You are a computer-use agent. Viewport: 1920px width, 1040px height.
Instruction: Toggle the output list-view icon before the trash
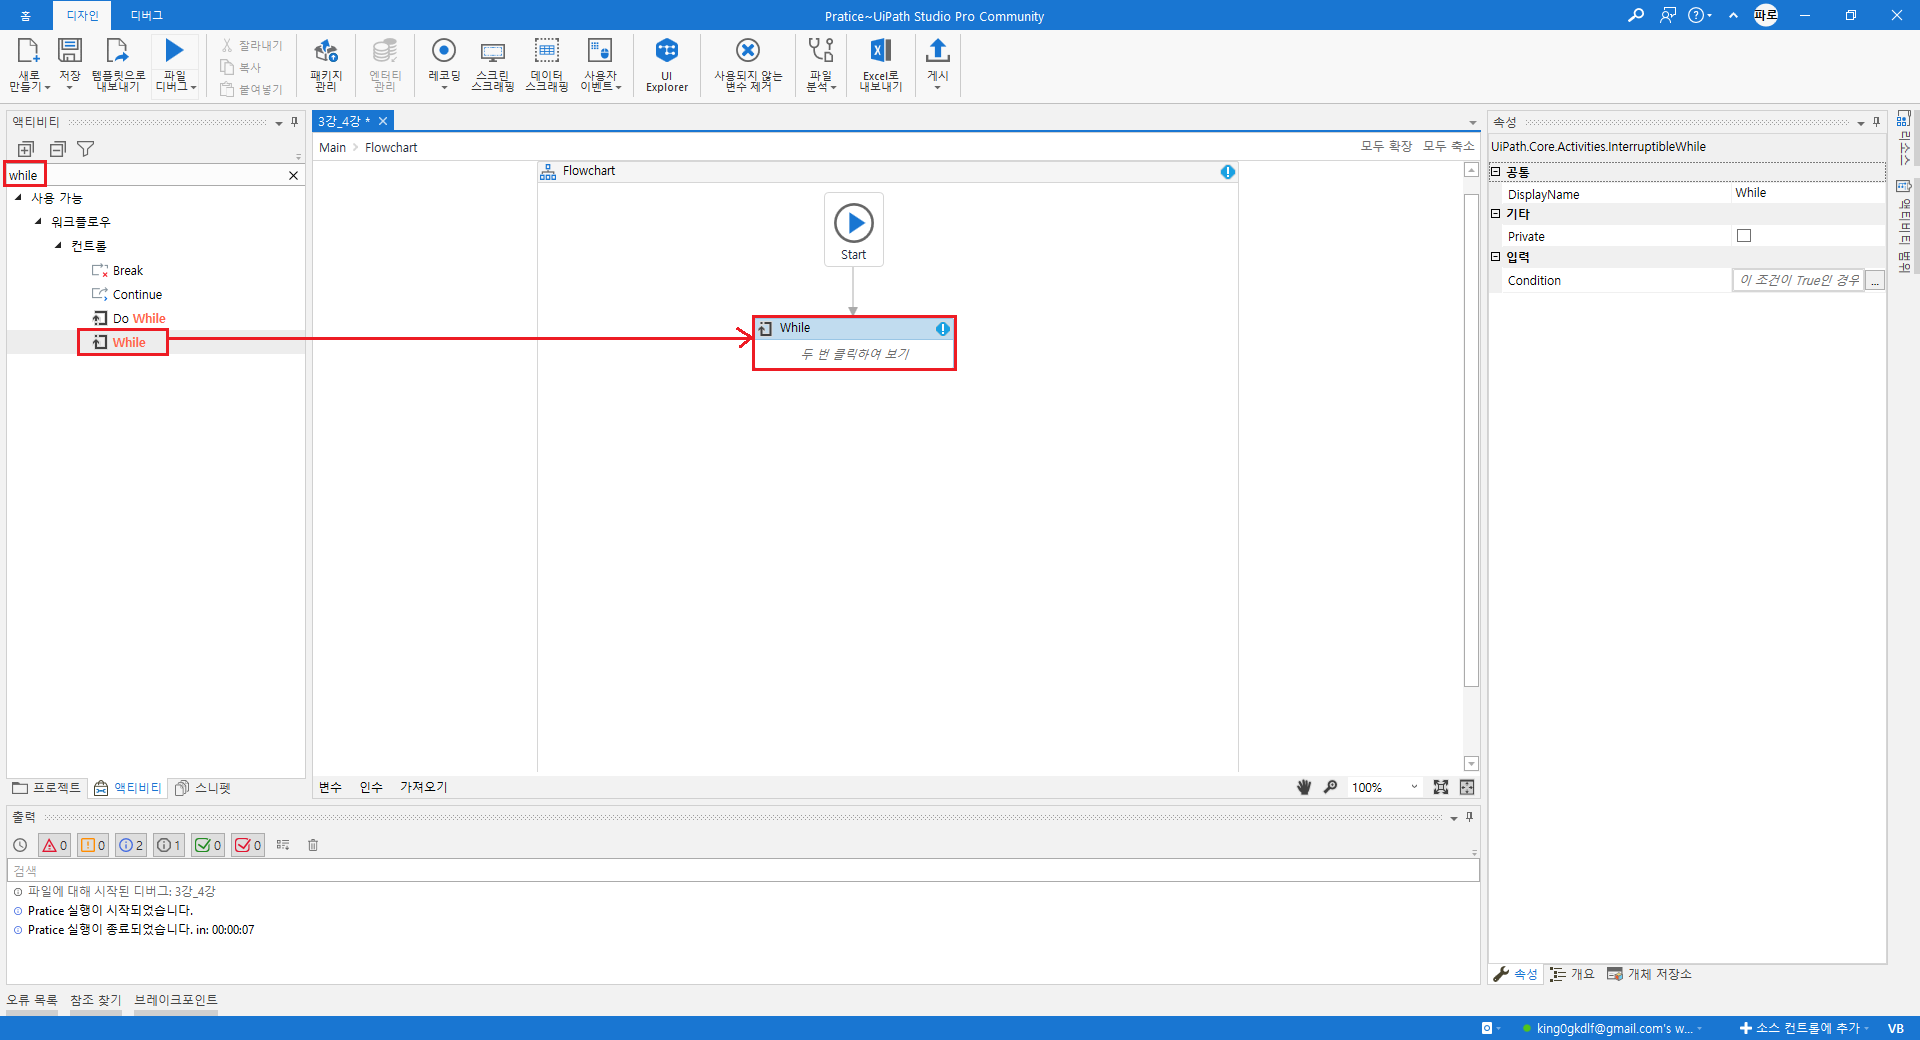click(283, 845)
